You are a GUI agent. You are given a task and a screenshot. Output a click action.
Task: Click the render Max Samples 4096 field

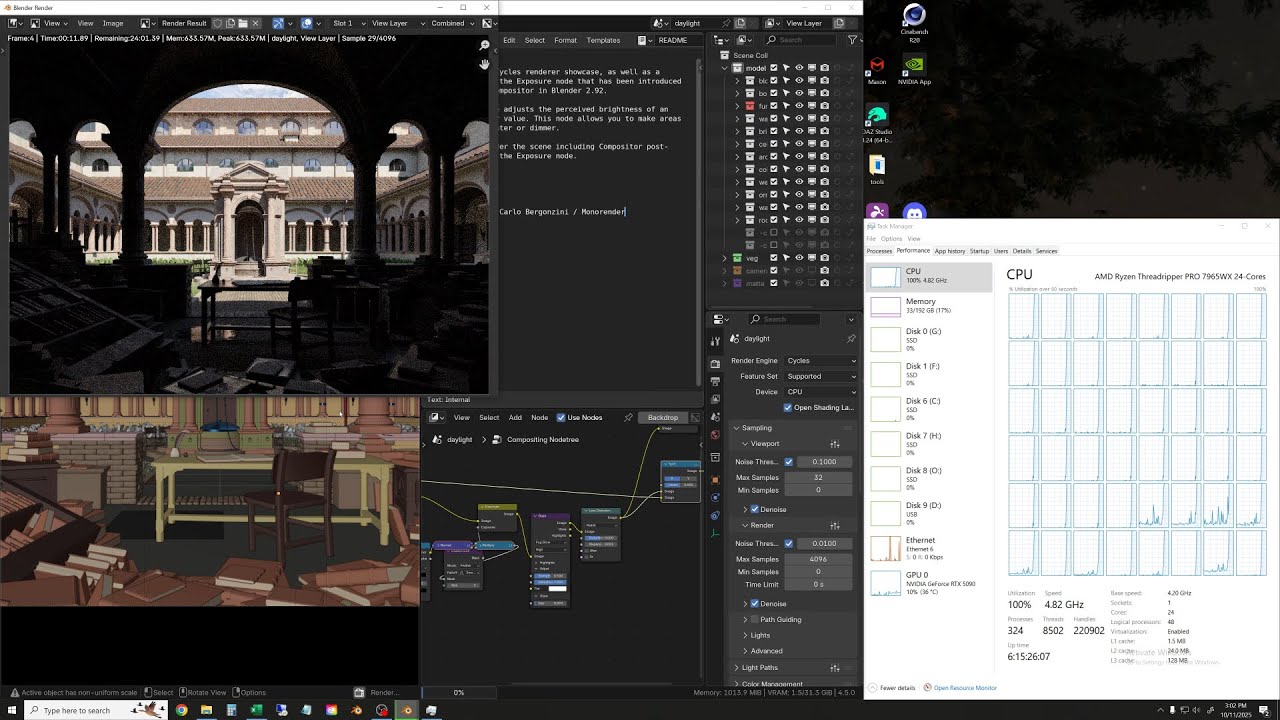(x=818, y=559)
